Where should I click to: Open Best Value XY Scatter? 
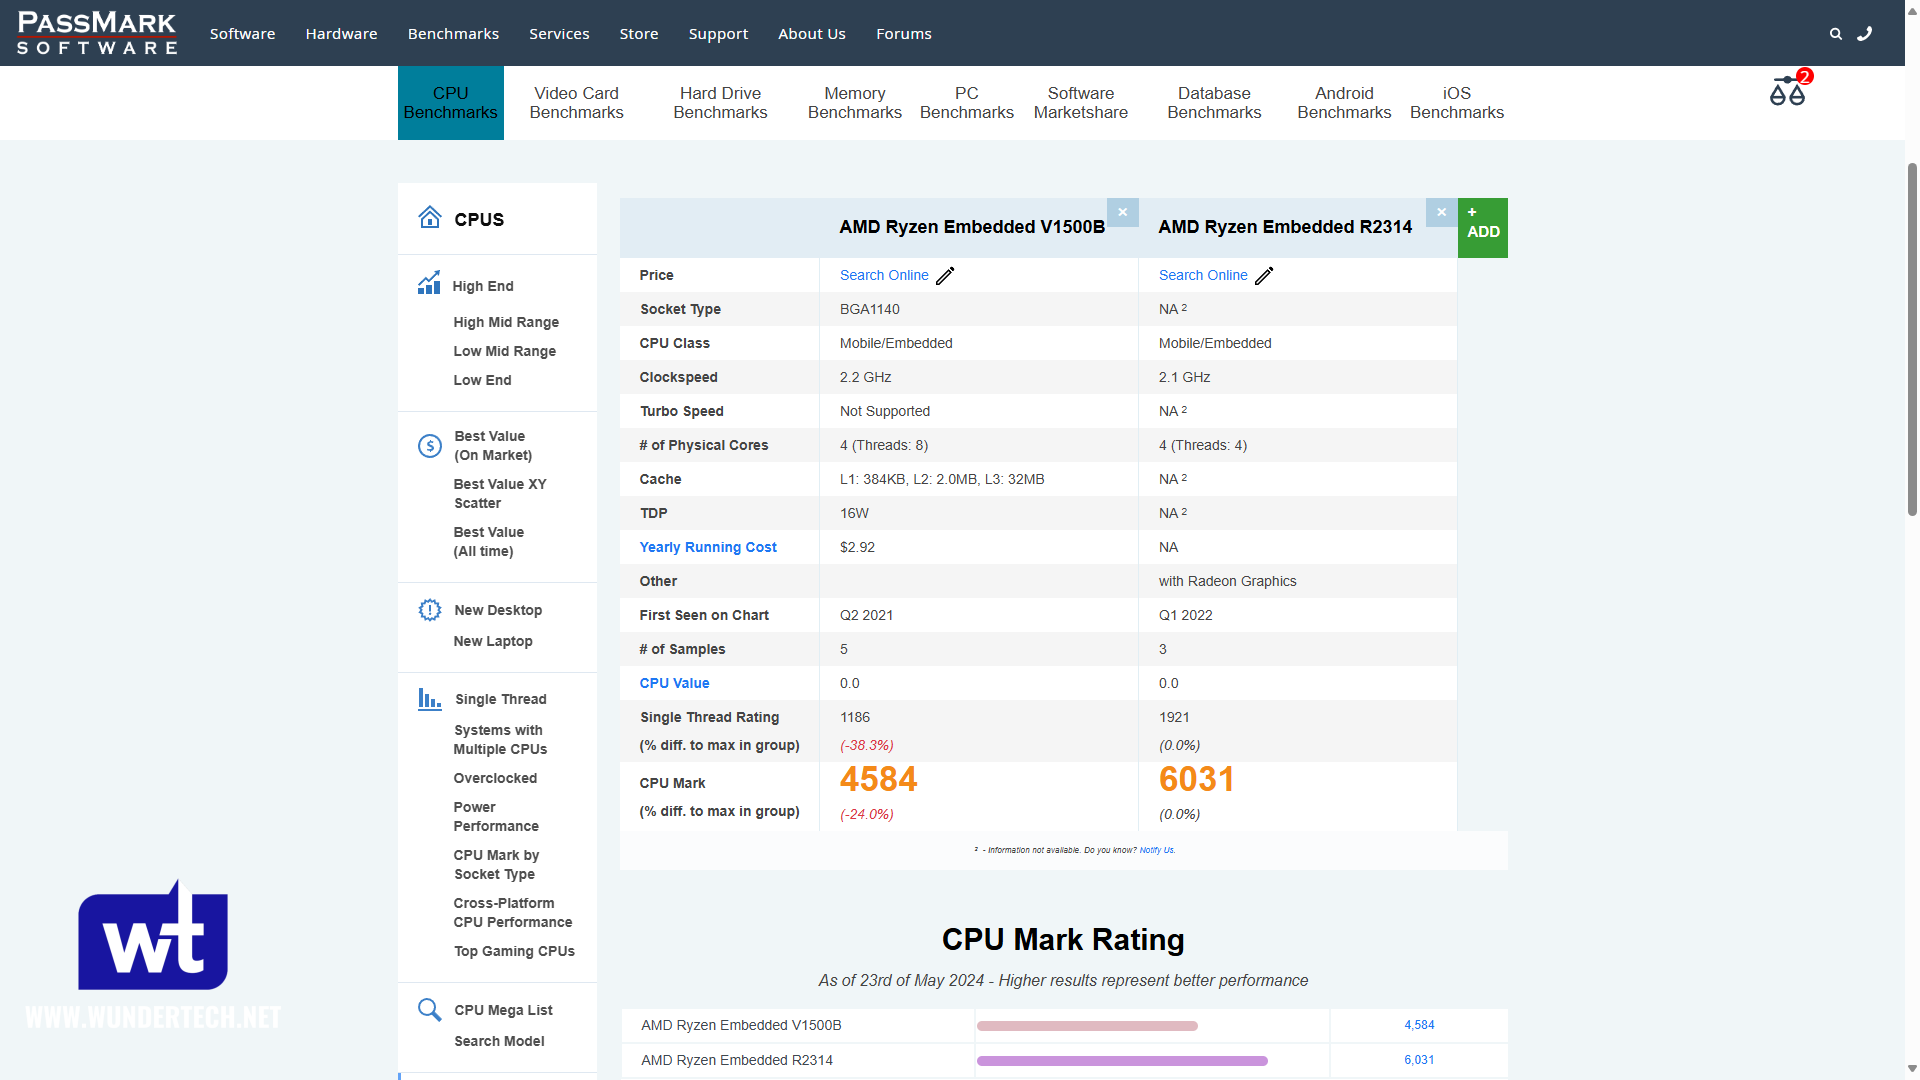click(500, 493)
